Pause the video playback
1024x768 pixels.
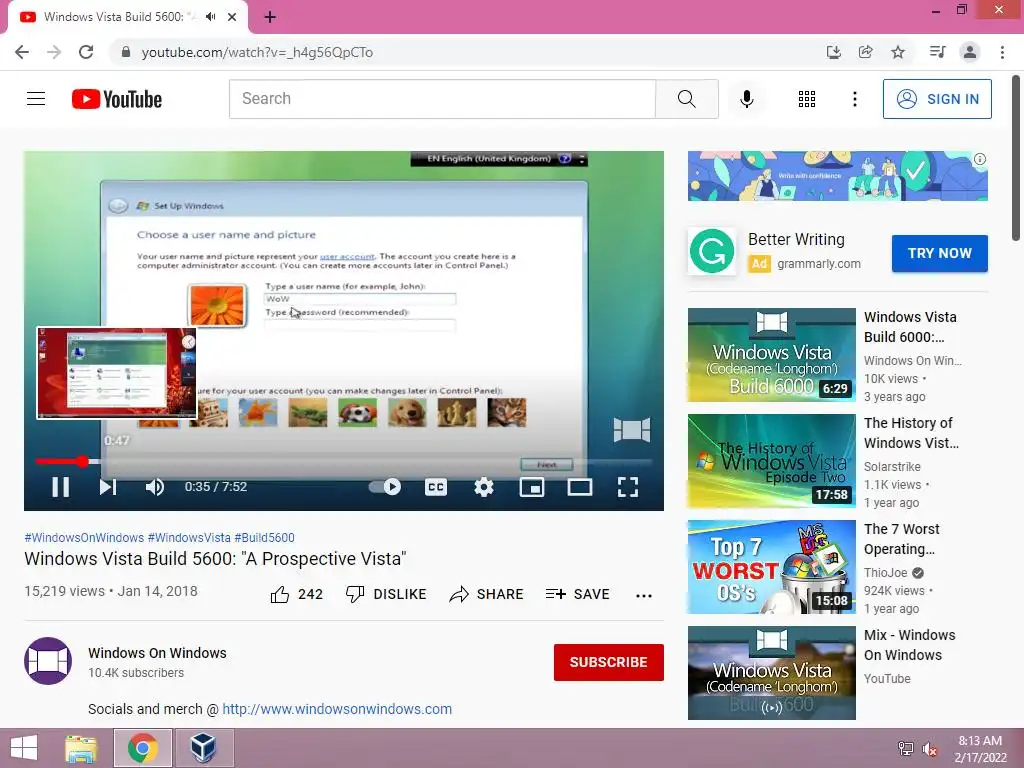[61, 487]
